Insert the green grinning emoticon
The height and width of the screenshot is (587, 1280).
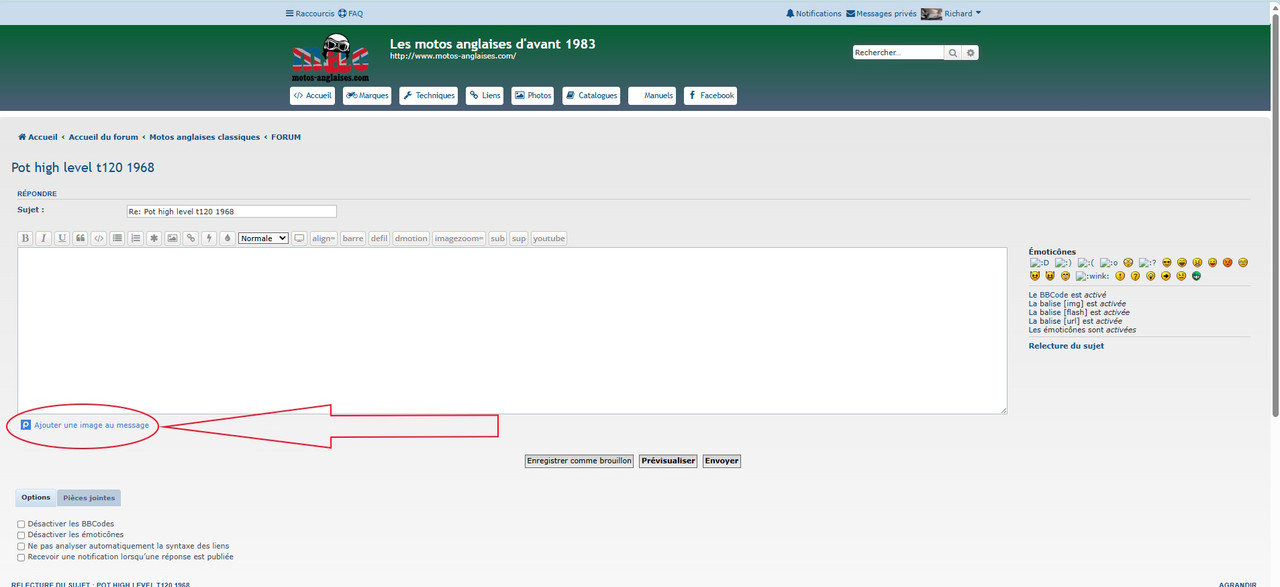pyautogui.click(x=1197, y=276)
